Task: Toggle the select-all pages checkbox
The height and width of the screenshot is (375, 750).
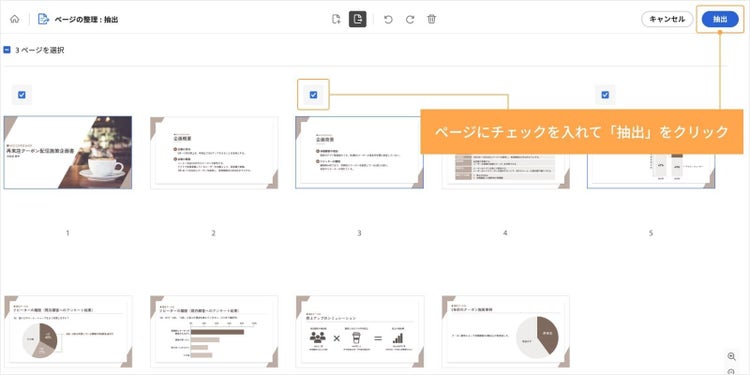Action: pyautogui.click(x=7, y=50)
